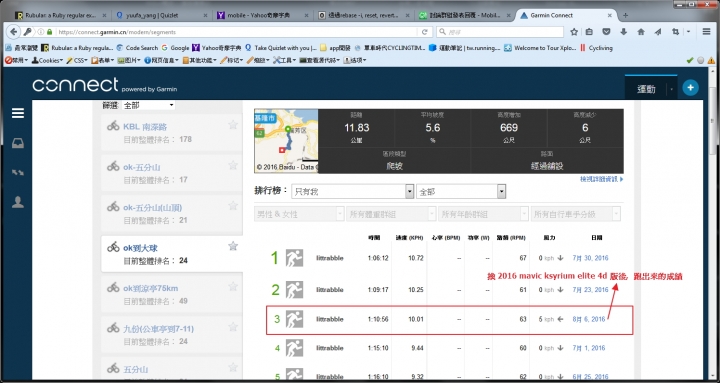This screenshot has height=383, width=720.
Task: Open the 男性 & 女性 gender dropdown
Action: pos(299,214)
